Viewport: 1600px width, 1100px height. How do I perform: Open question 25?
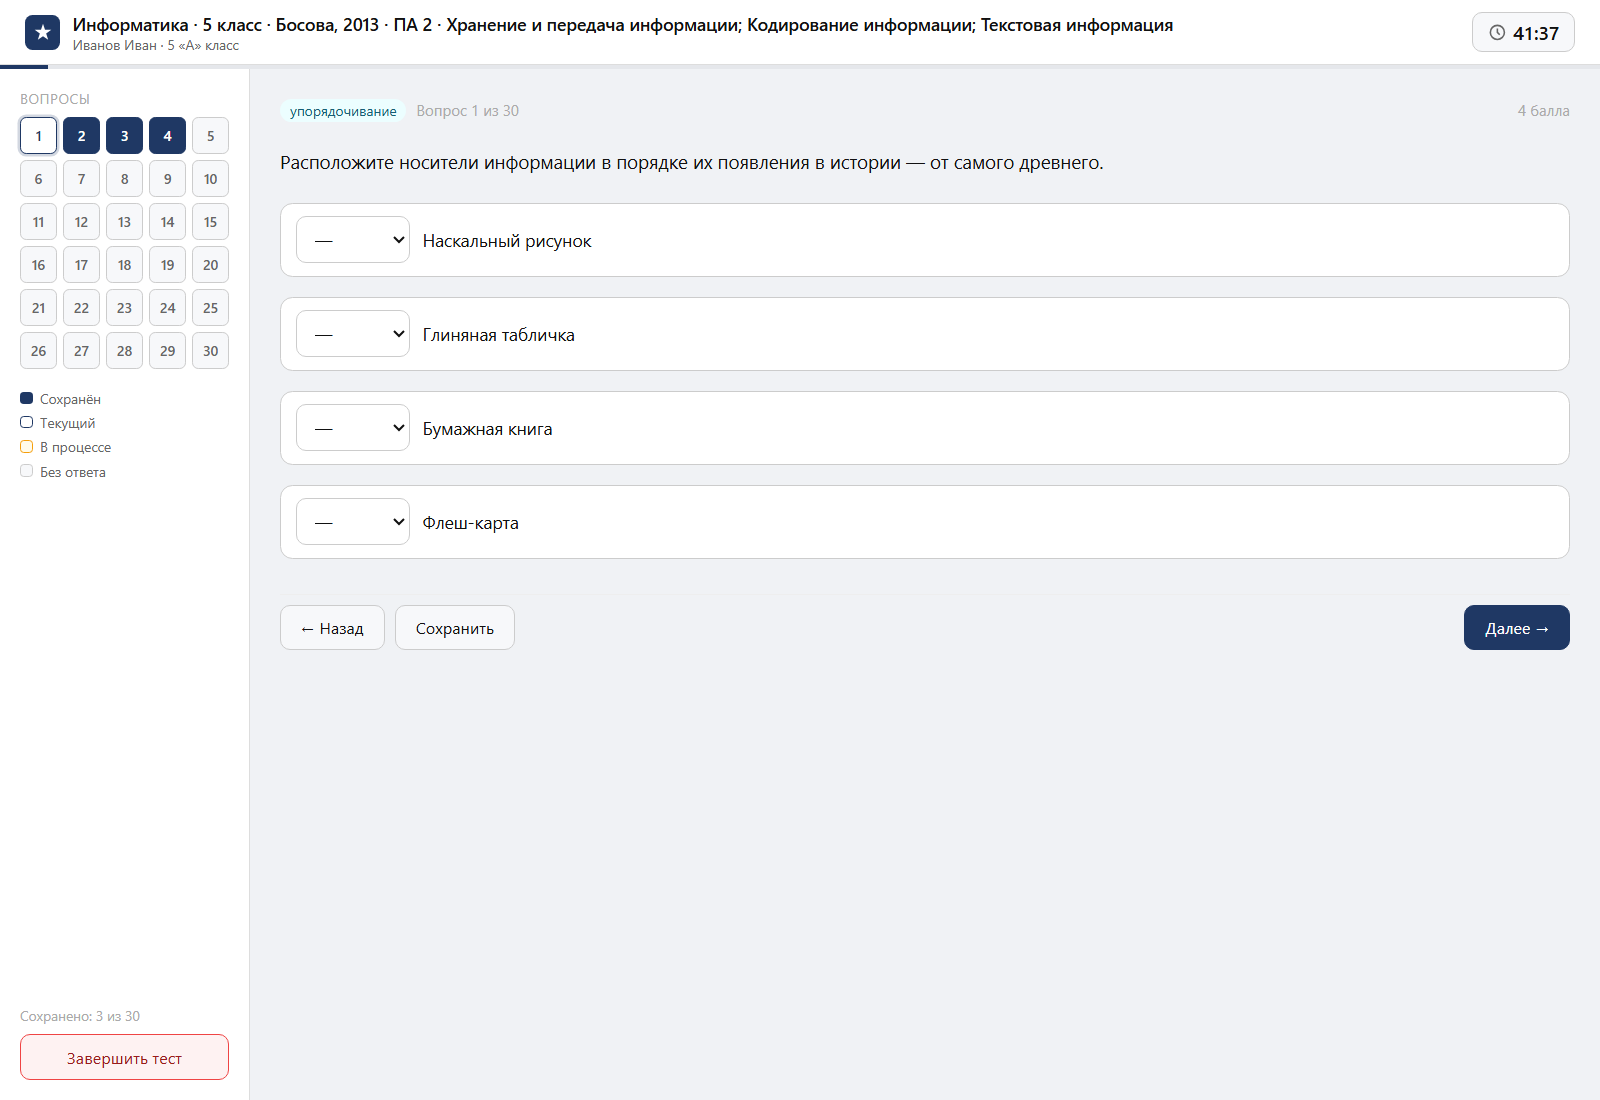click(x=210, y=308)
